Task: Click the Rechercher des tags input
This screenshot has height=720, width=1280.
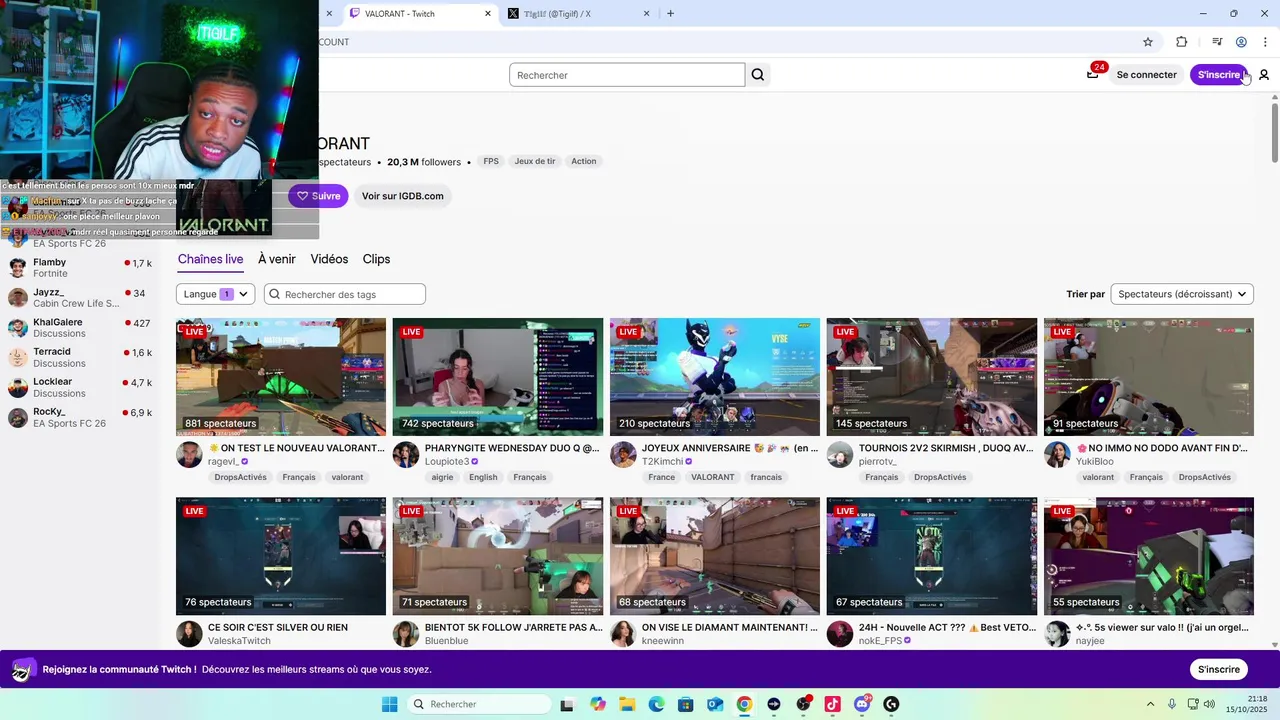Action: tap(345, 294)
